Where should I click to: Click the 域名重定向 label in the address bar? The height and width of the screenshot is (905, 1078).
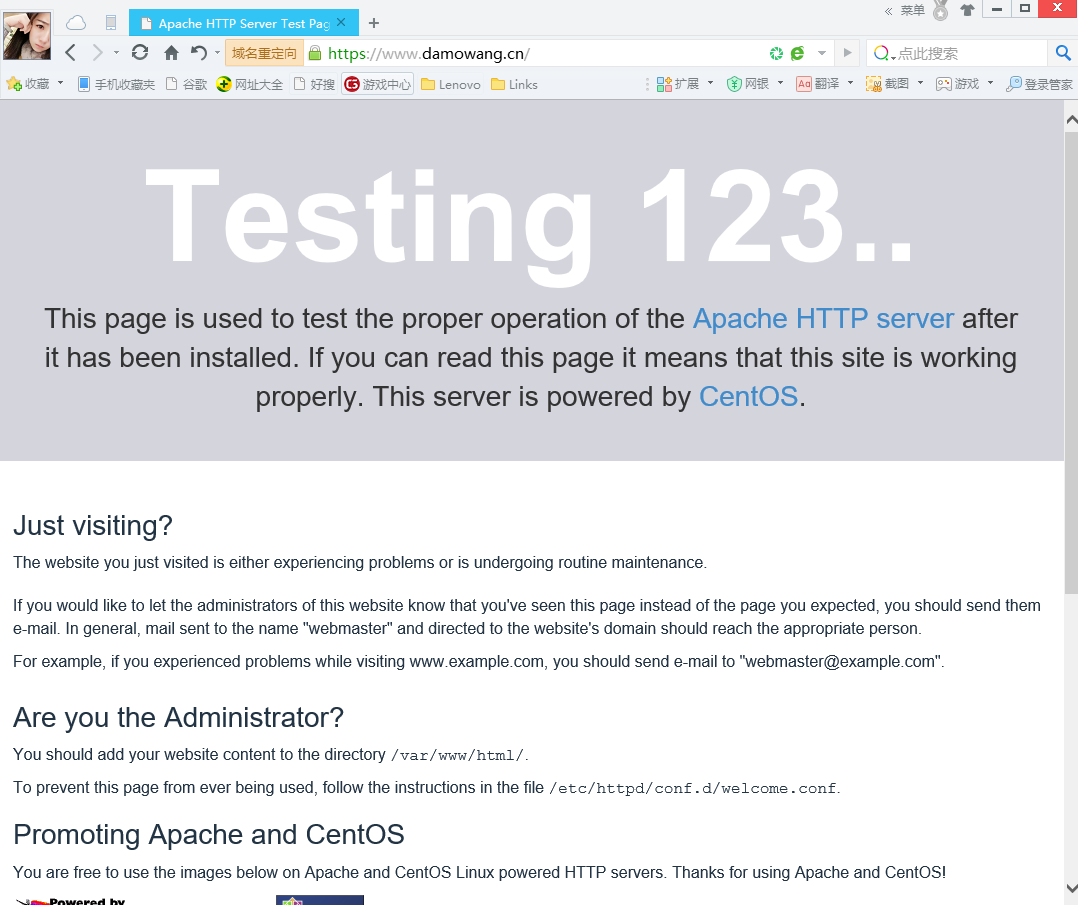click(265, 54)
